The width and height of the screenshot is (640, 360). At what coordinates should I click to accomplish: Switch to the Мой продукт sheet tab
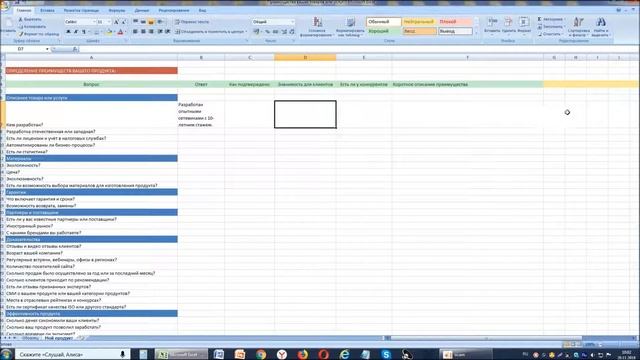[59, 338]
